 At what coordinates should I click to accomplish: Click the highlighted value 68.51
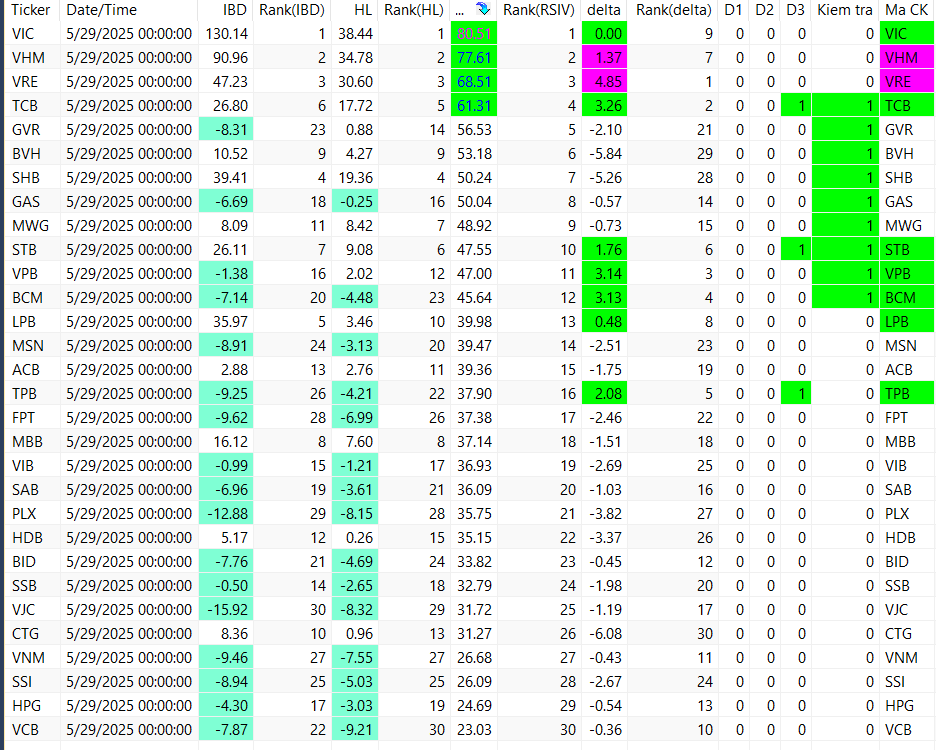(474, 82)
